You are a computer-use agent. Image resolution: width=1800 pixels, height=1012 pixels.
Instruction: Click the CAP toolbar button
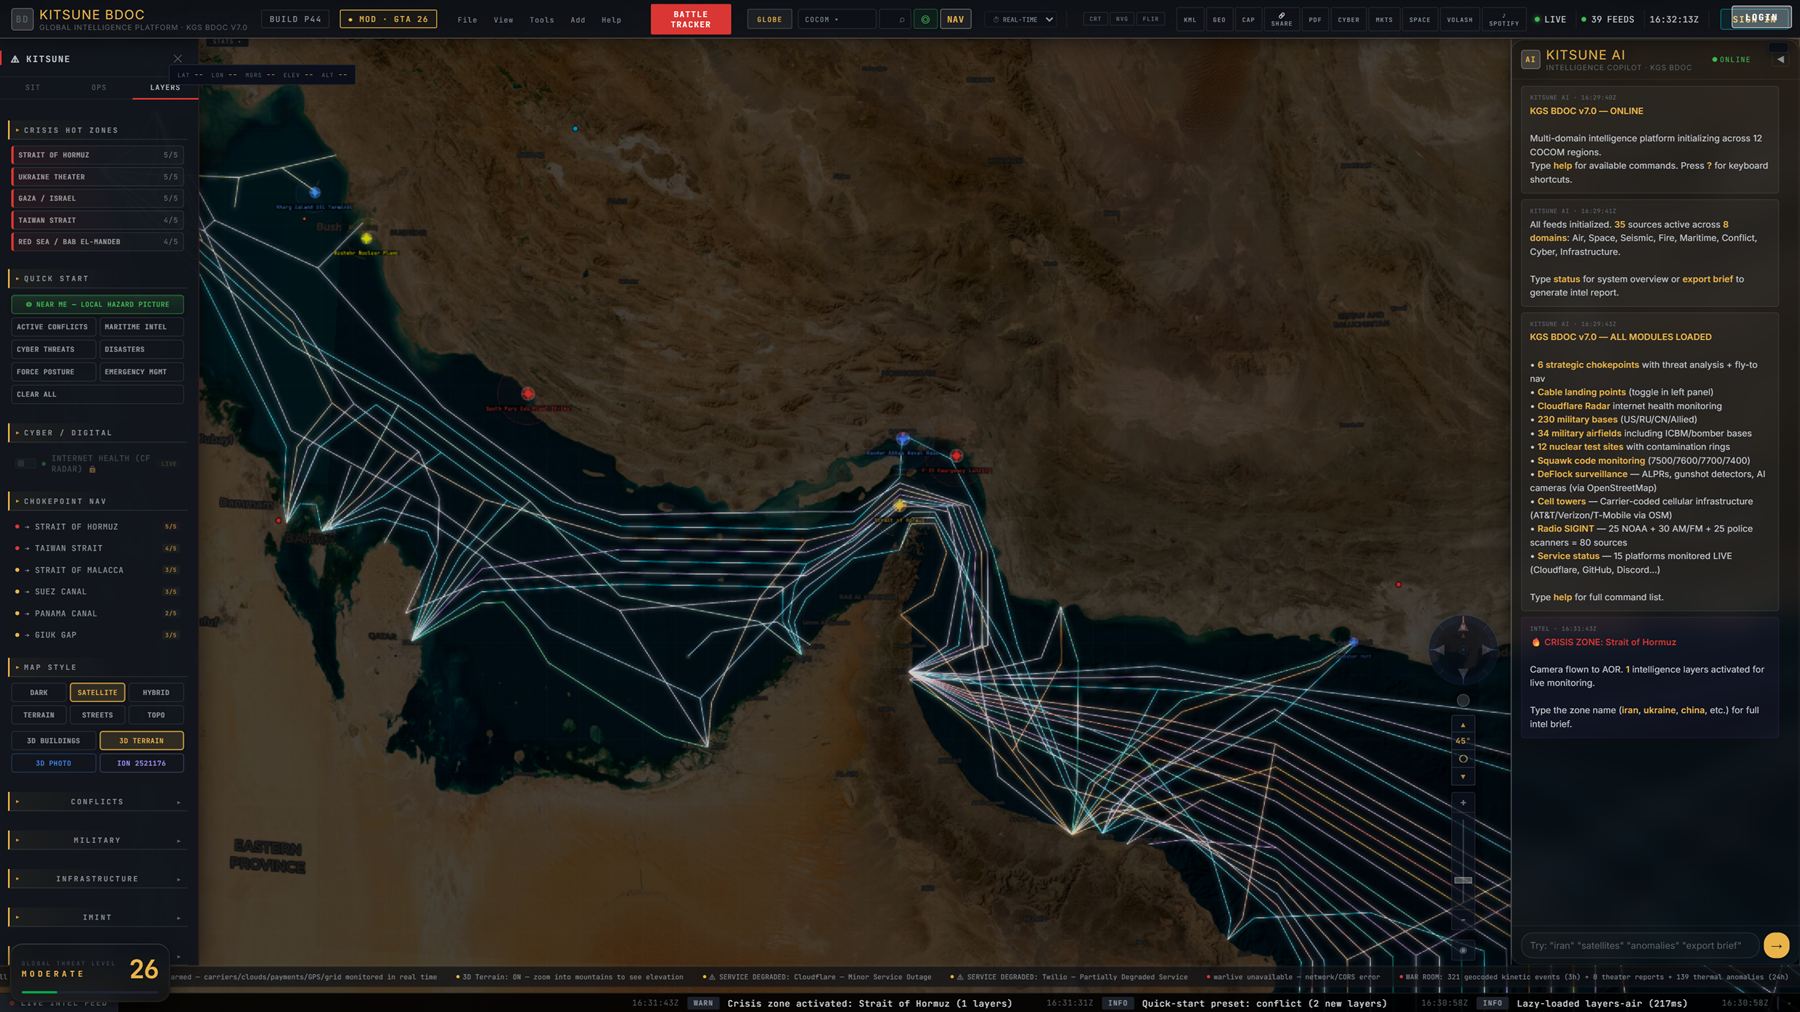tap(1248, 19)
